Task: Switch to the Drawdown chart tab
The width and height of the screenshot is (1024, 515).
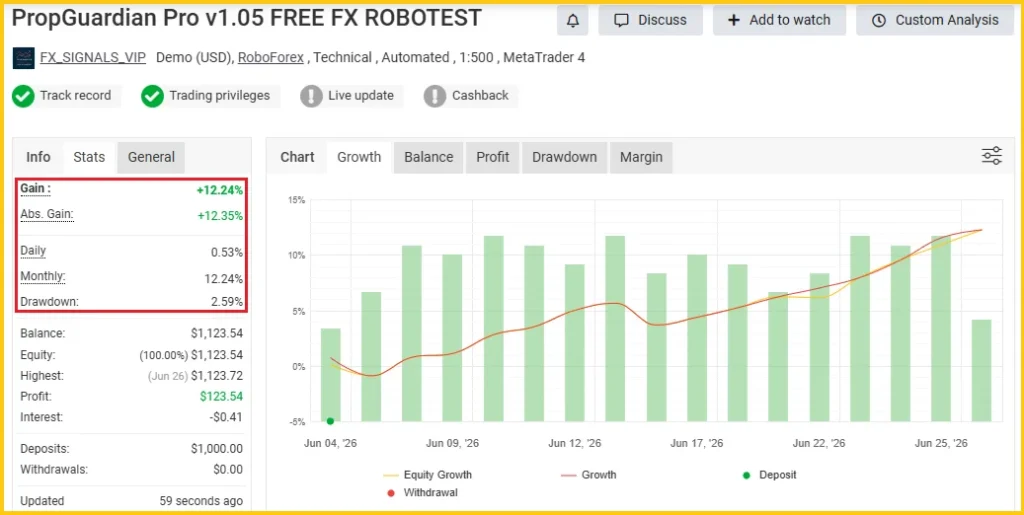Action: tap(564, 157)
